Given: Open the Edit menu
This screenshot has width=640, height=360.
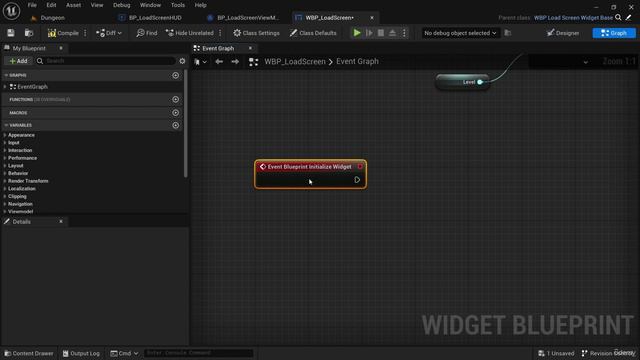Looking at the screenshot, I should 51,5.
